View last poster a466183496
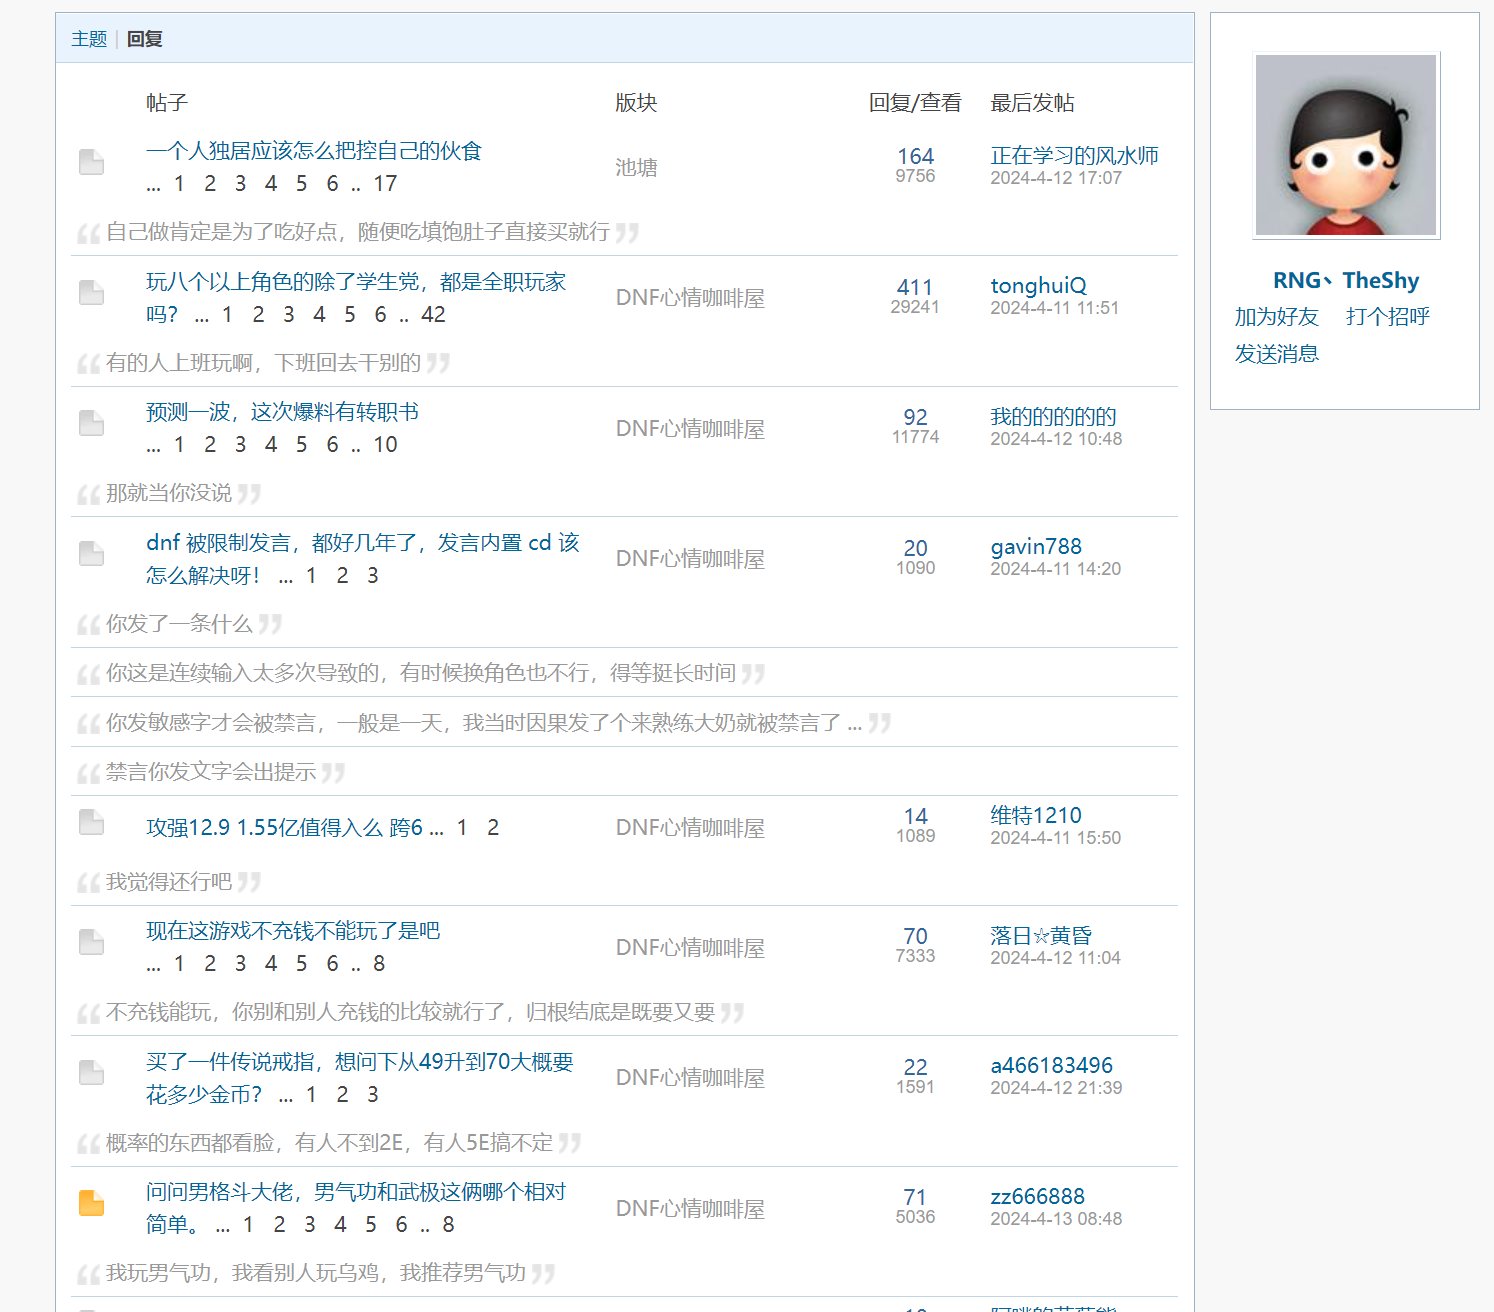This screenshot has height=1312, width=1494. pyautogui.click(x=1051, y=1066)
